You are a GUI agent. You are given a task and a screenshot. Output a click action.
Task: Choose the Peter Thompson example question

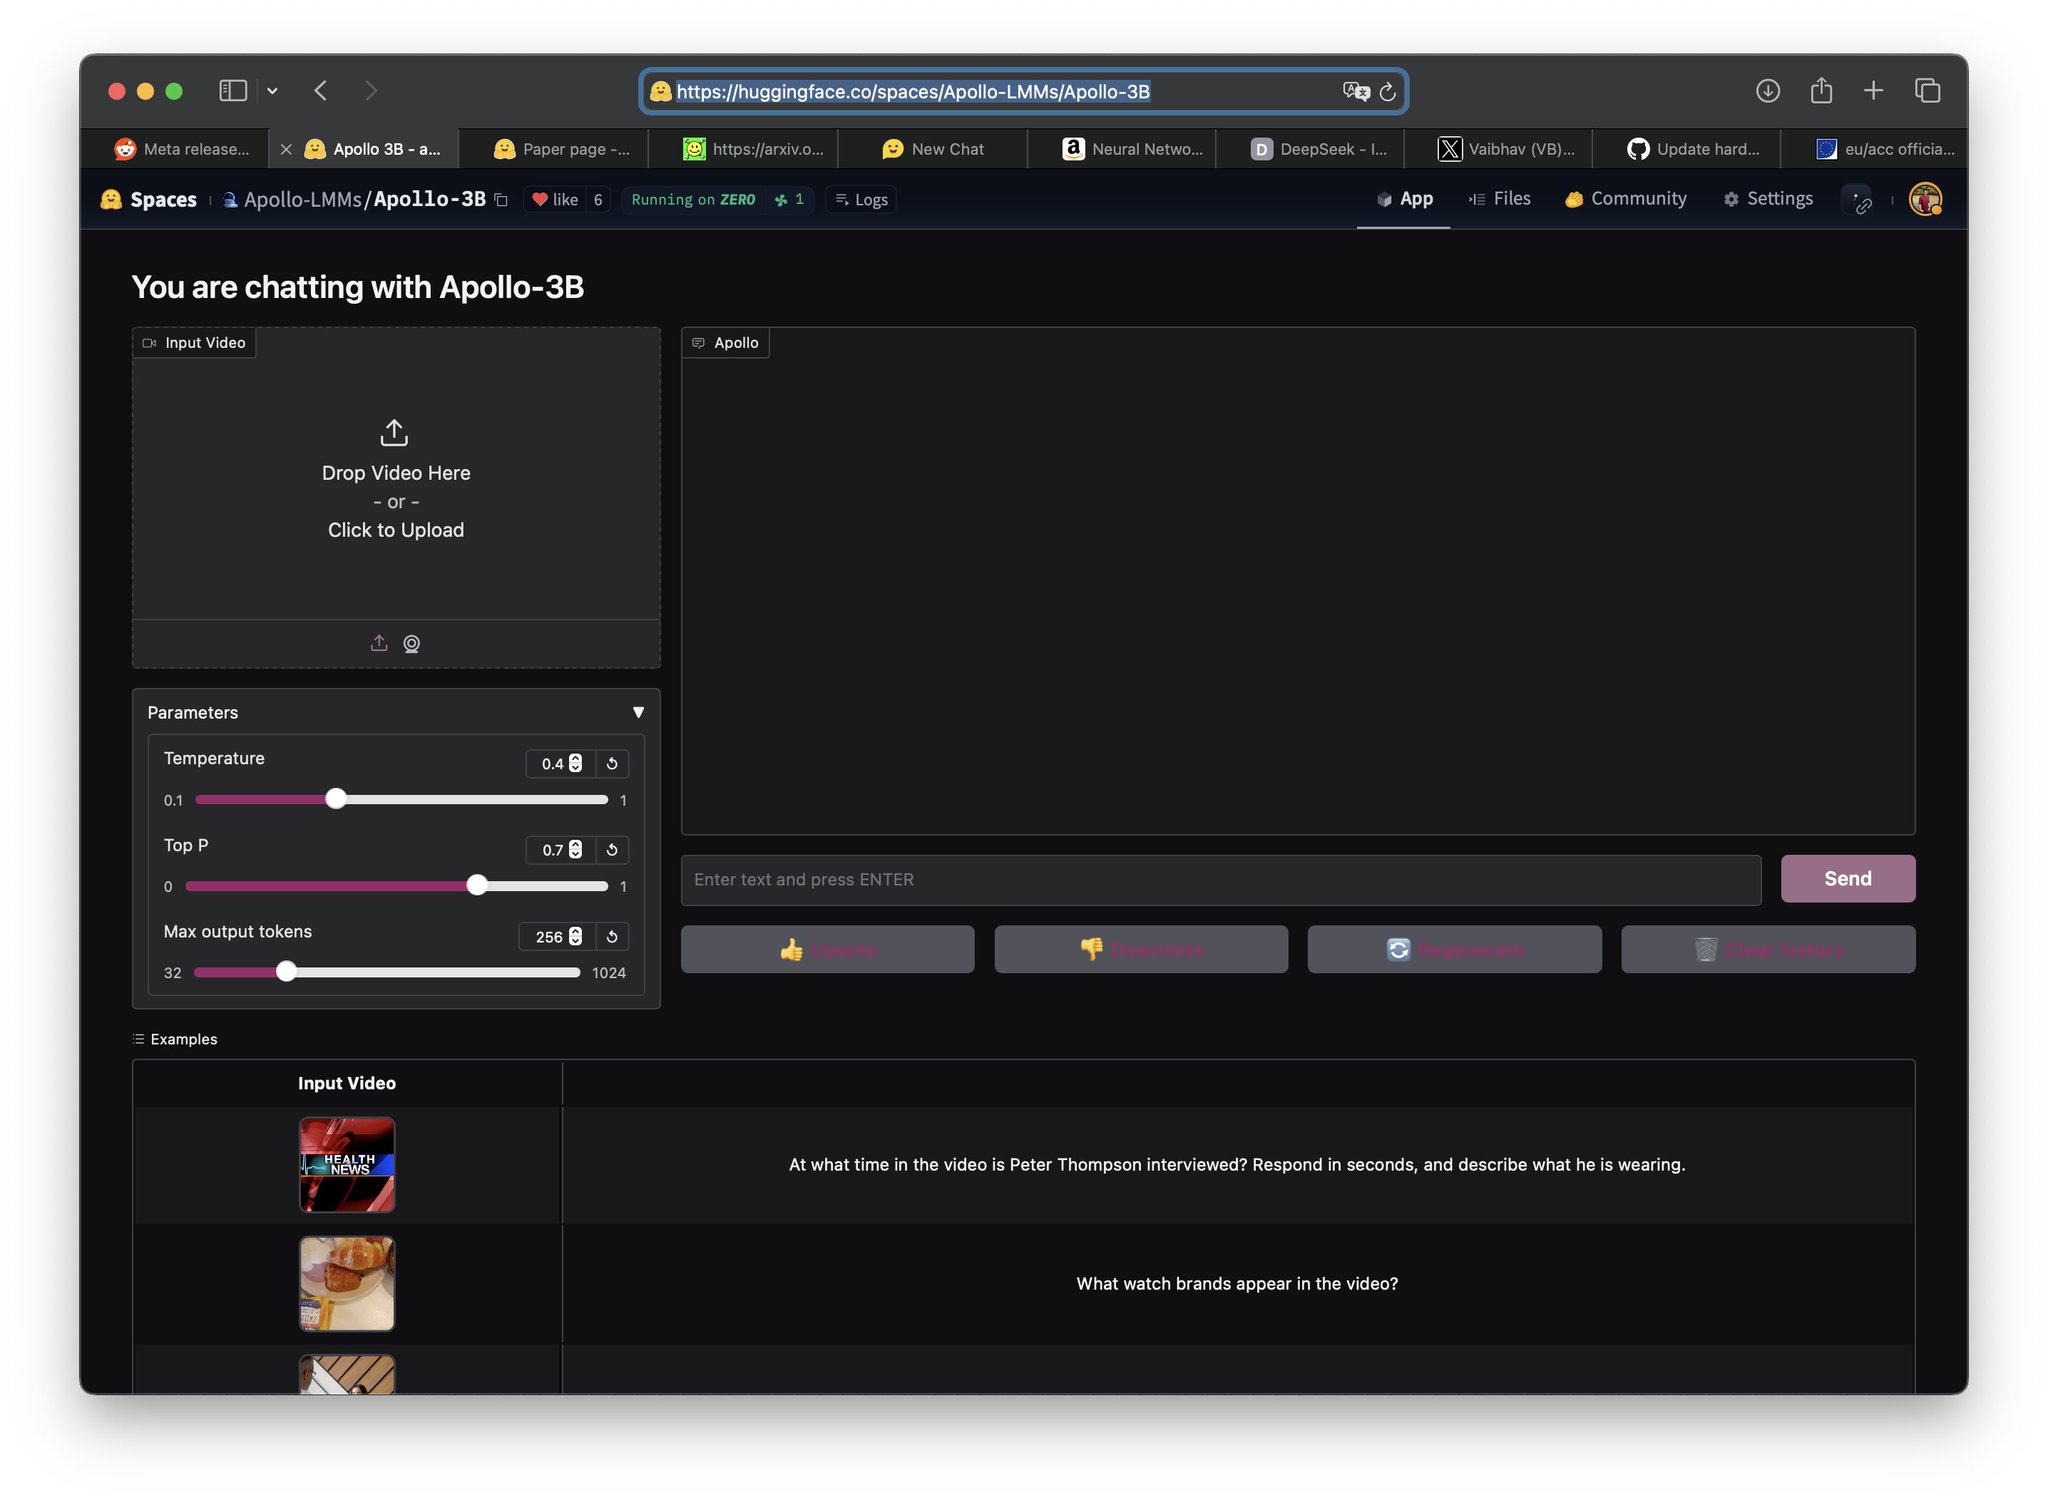click(x=1237, y=1165)
